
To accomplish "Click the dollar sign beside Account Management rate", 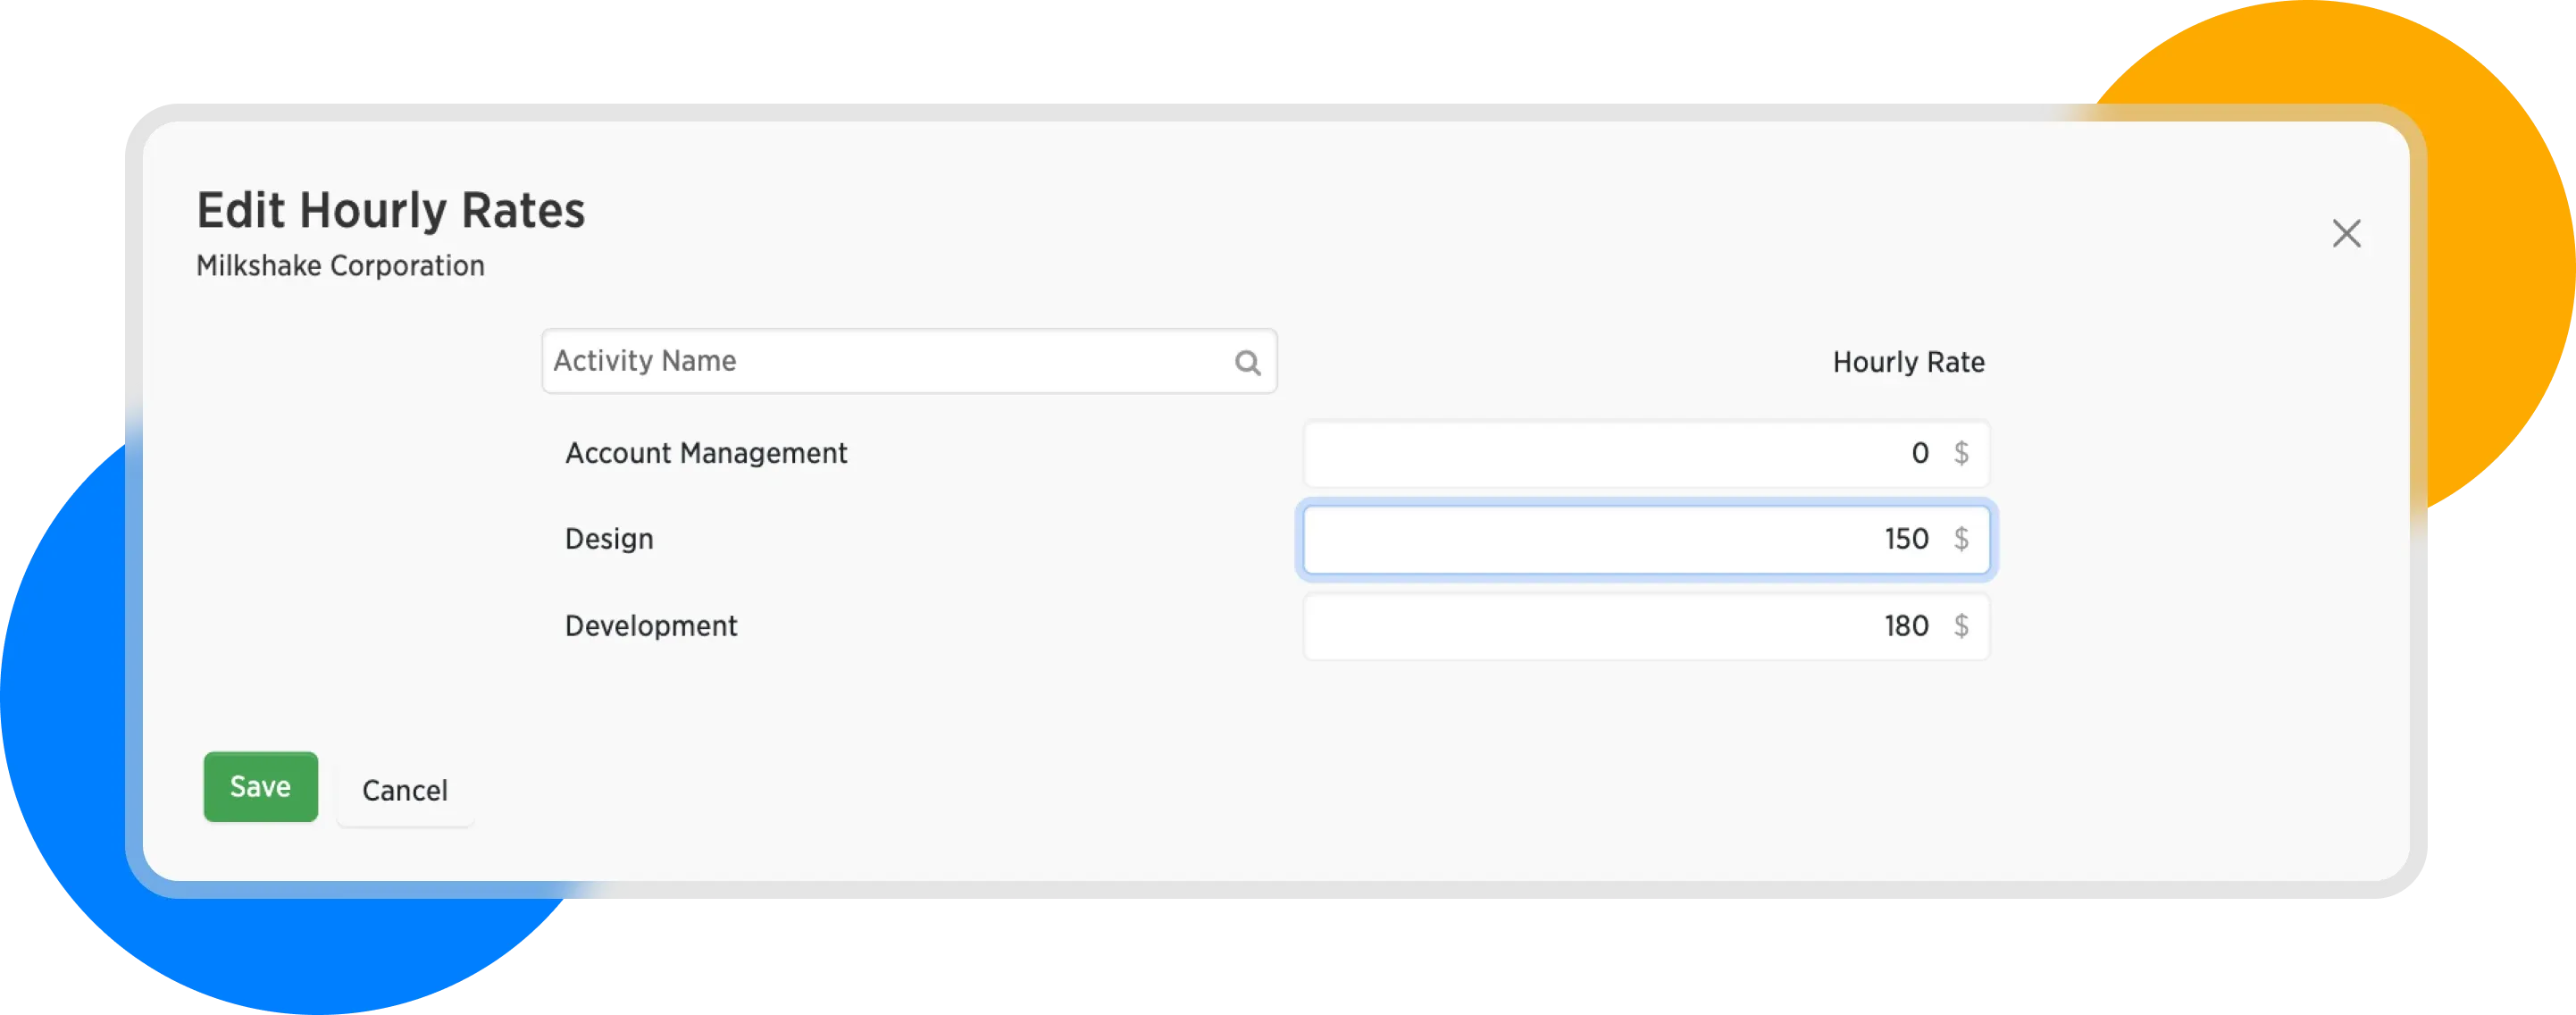I will (x=1961, y=454).
